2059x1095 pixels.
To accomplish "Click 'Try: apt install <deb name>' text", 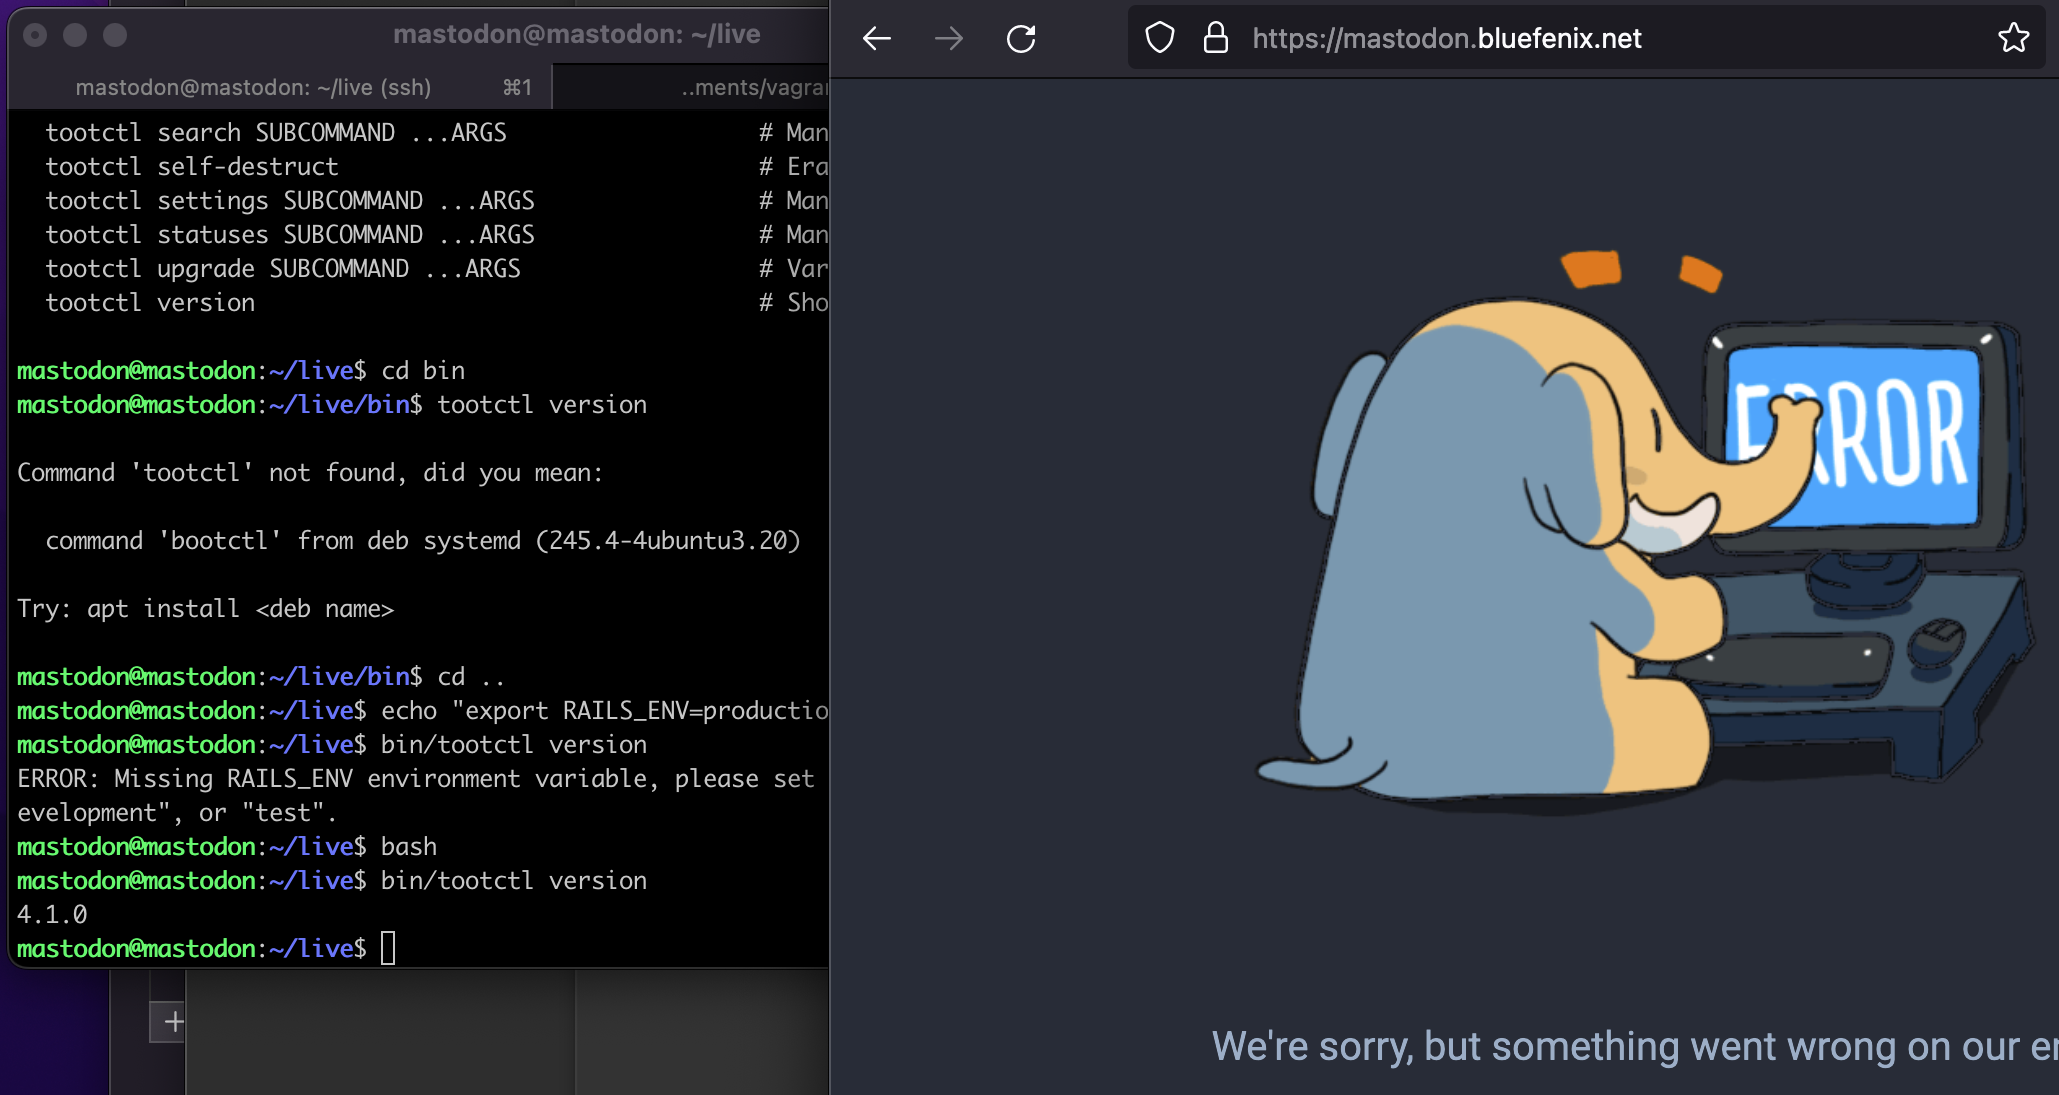I will tap(205, 608).
